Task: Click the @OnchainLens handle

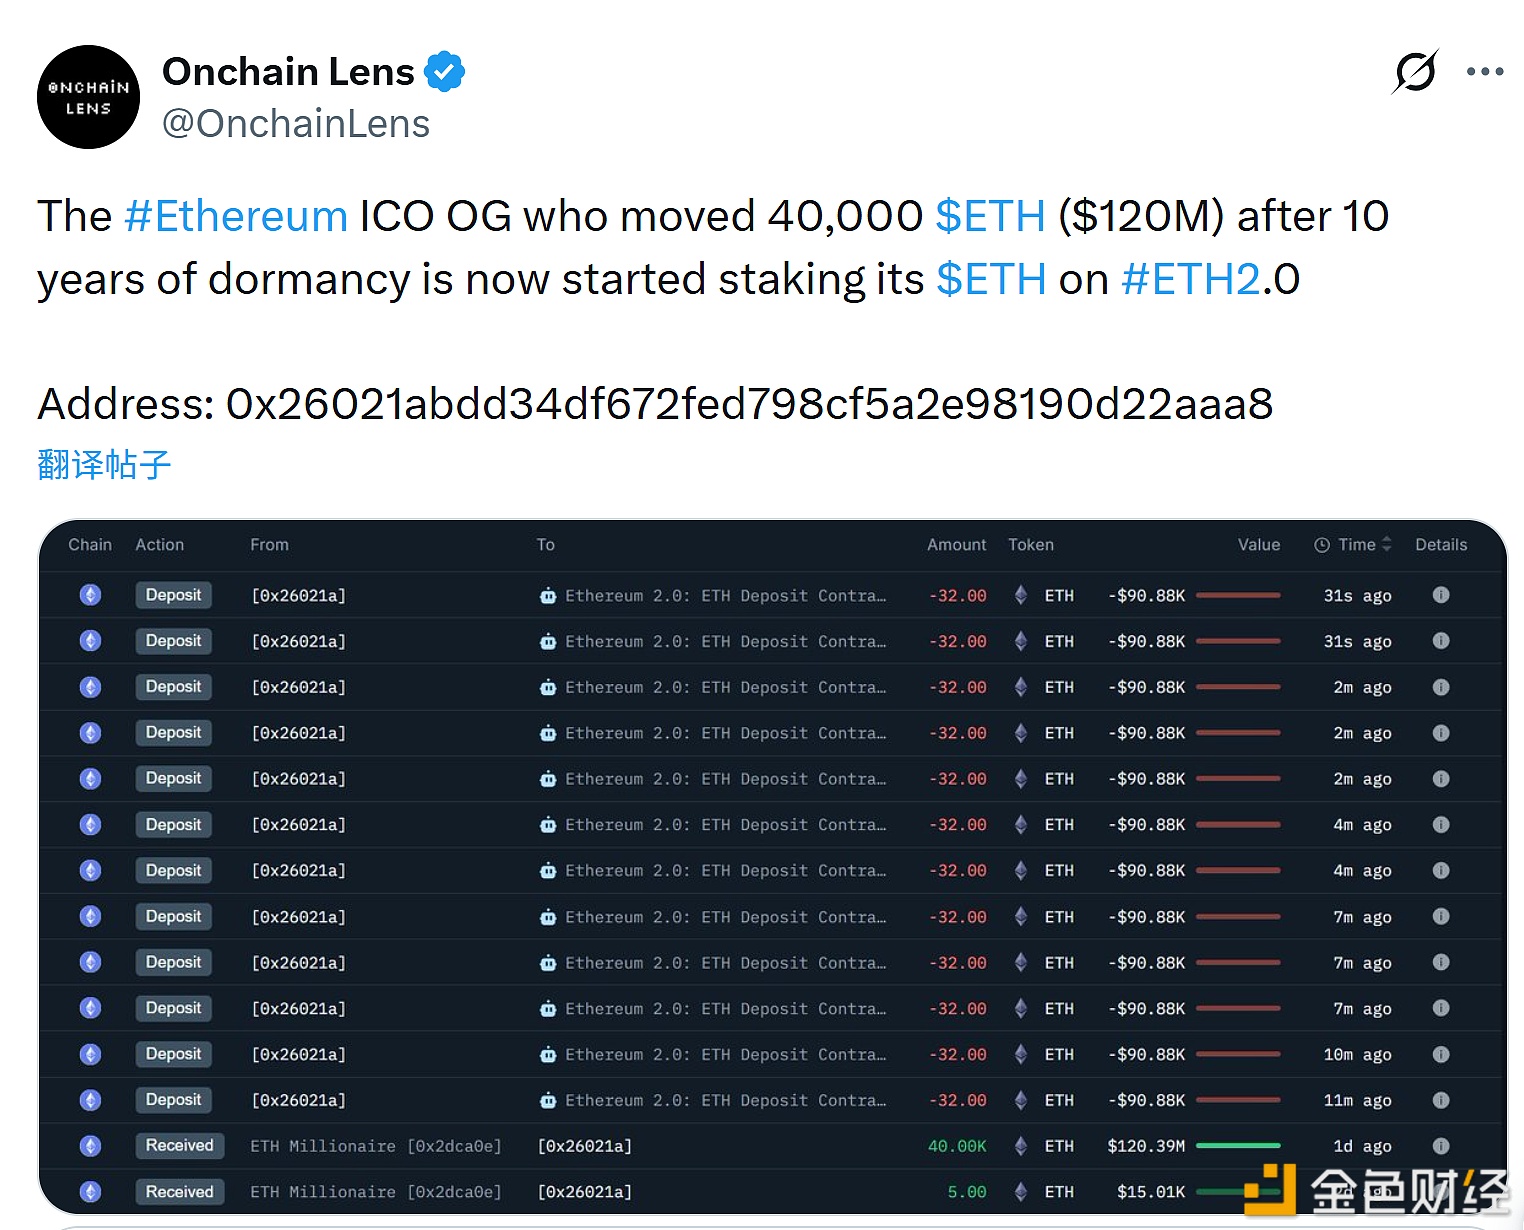Action: 296,124
